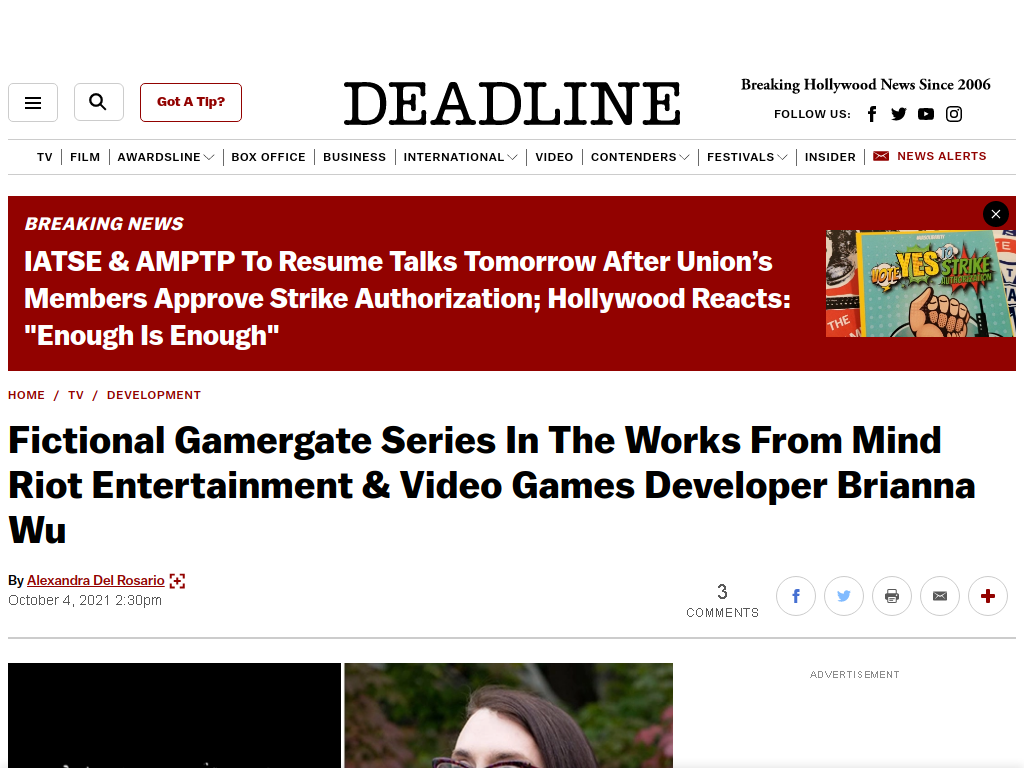Select the October 4, 2021 2:30pm date

(x=85, y=600)
